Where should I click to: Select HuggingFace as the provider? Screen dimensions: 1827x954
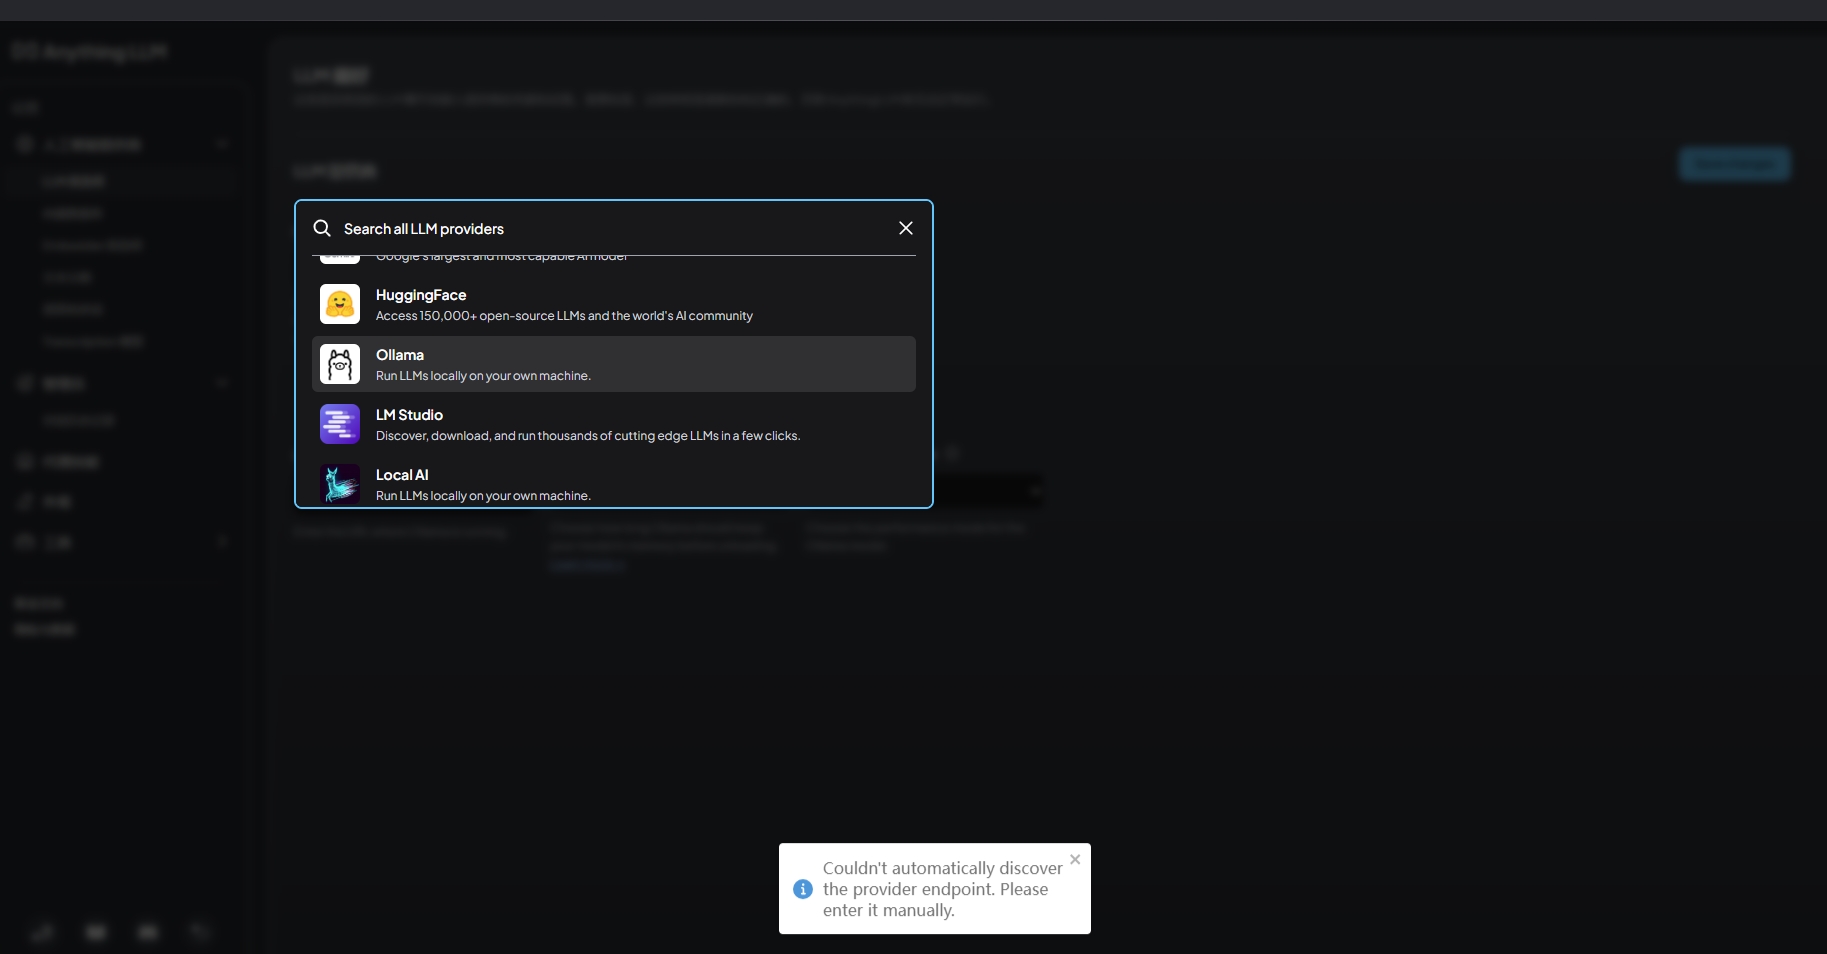421,295
